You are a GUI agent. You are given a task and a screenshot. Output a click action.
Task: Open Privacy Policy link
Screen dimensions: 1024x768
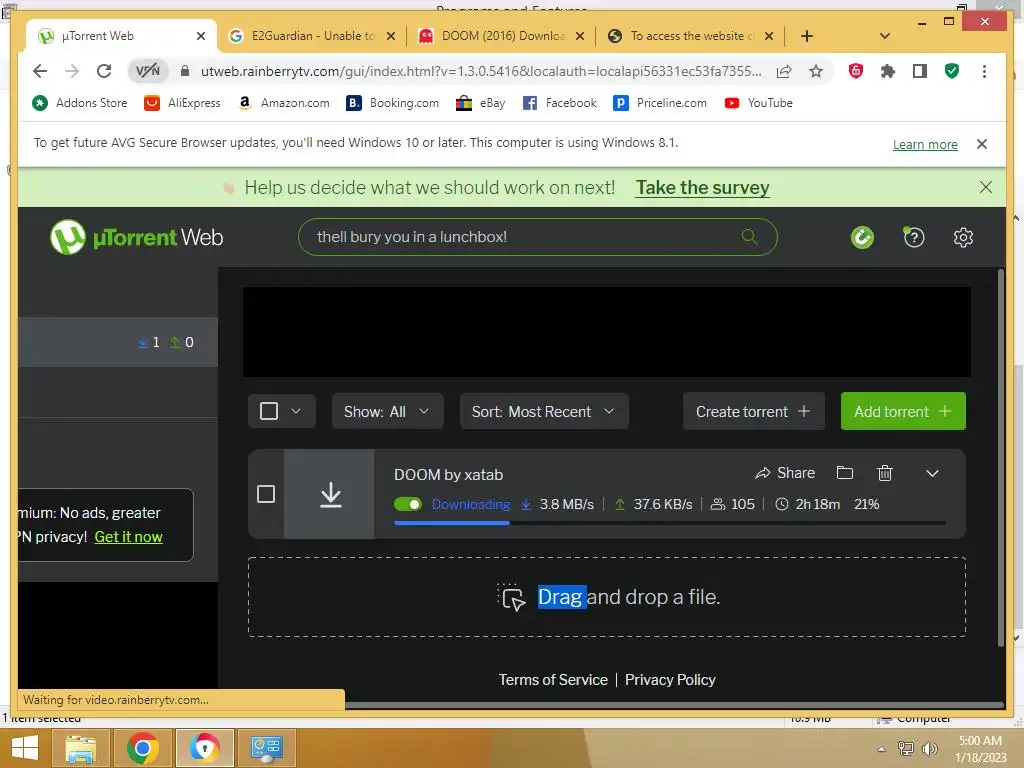click(x=670, y=680)
